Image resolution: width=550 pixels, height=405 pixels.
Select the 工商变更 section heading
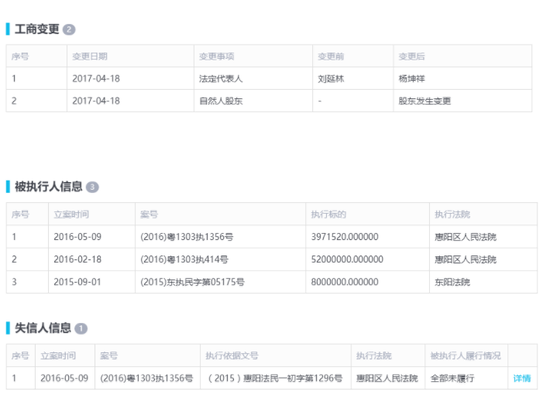coord(37,29)
